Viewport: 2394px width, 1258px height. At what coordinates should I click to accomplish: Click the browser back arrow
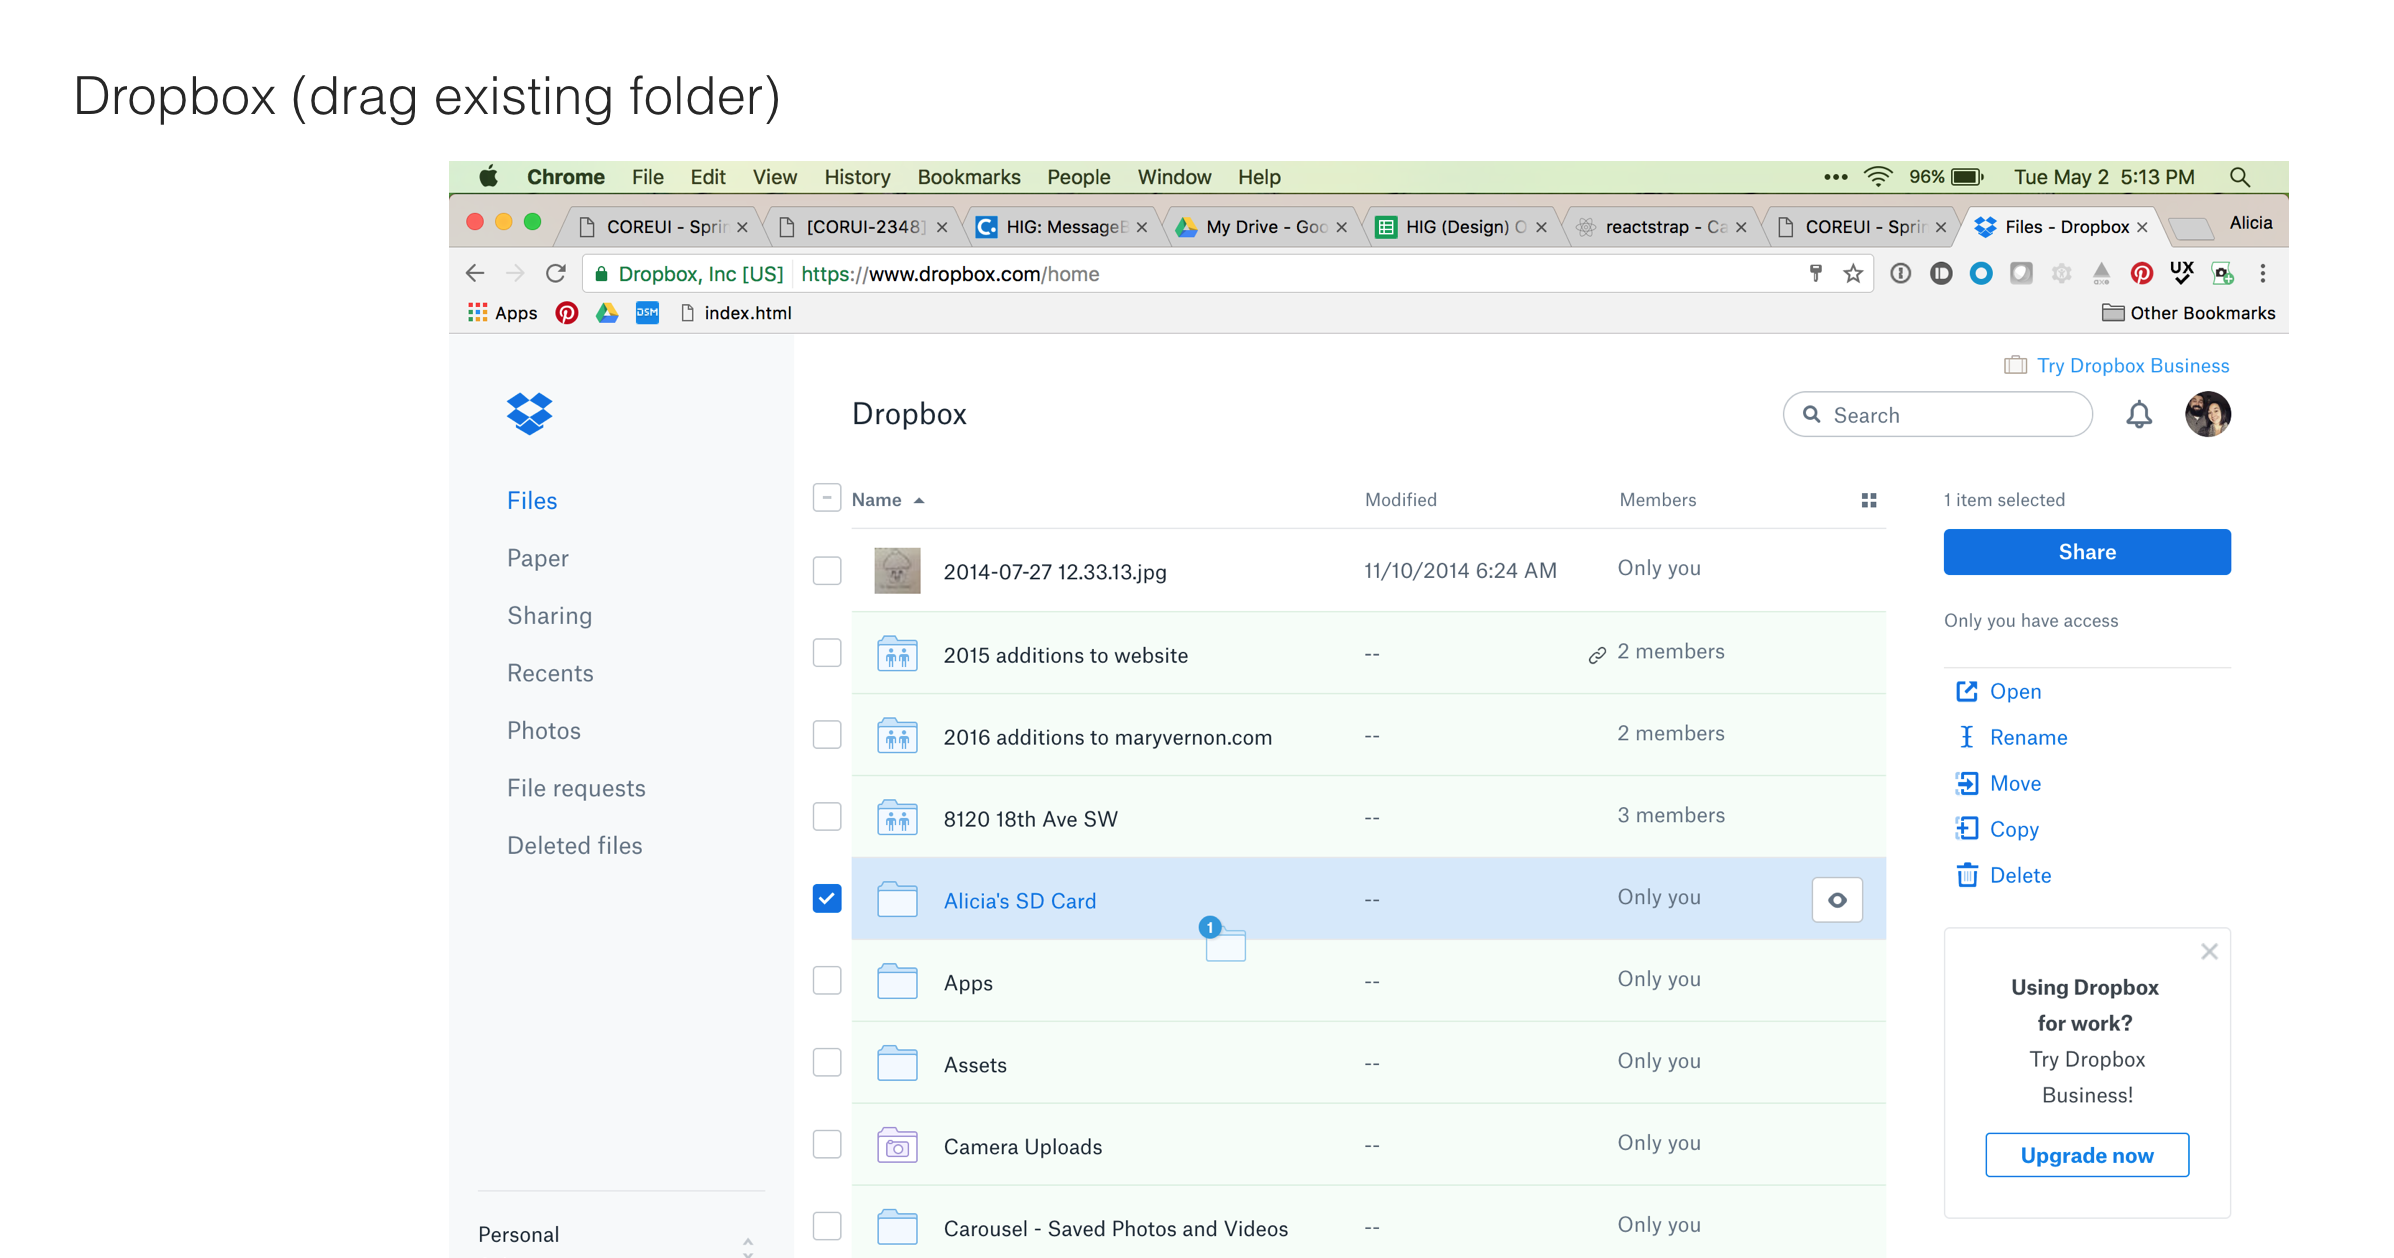(x=475, y=273)
